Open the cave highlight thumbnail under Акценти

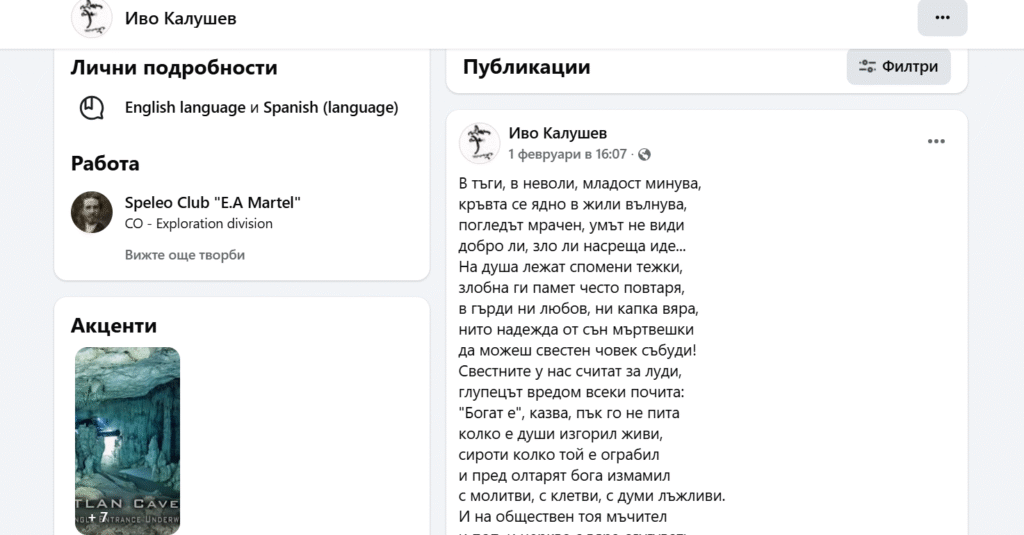pos(128,440)
